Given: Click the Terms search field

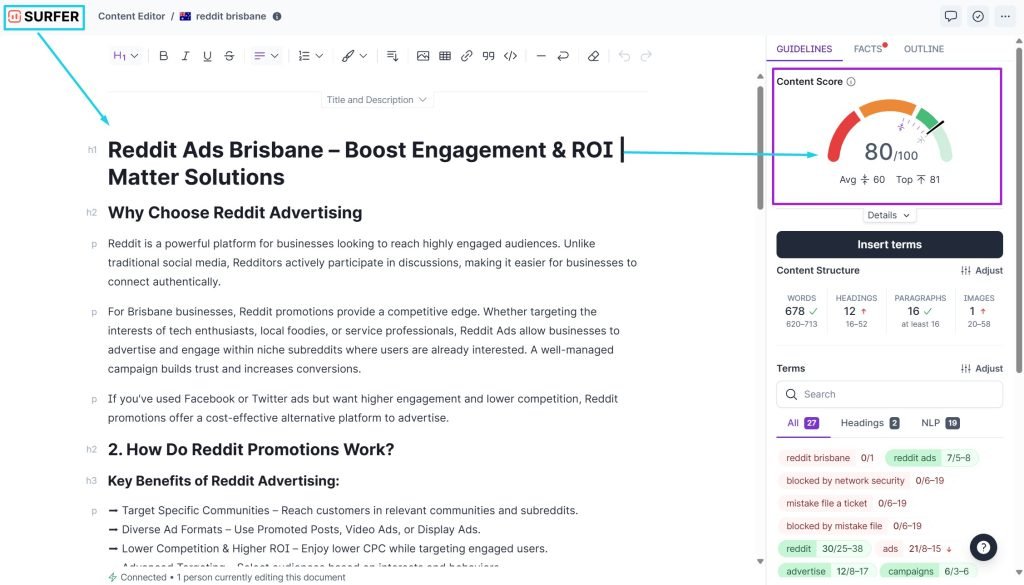Looking at the screenshot, I should pyautogui.click(x=889, y=395).
